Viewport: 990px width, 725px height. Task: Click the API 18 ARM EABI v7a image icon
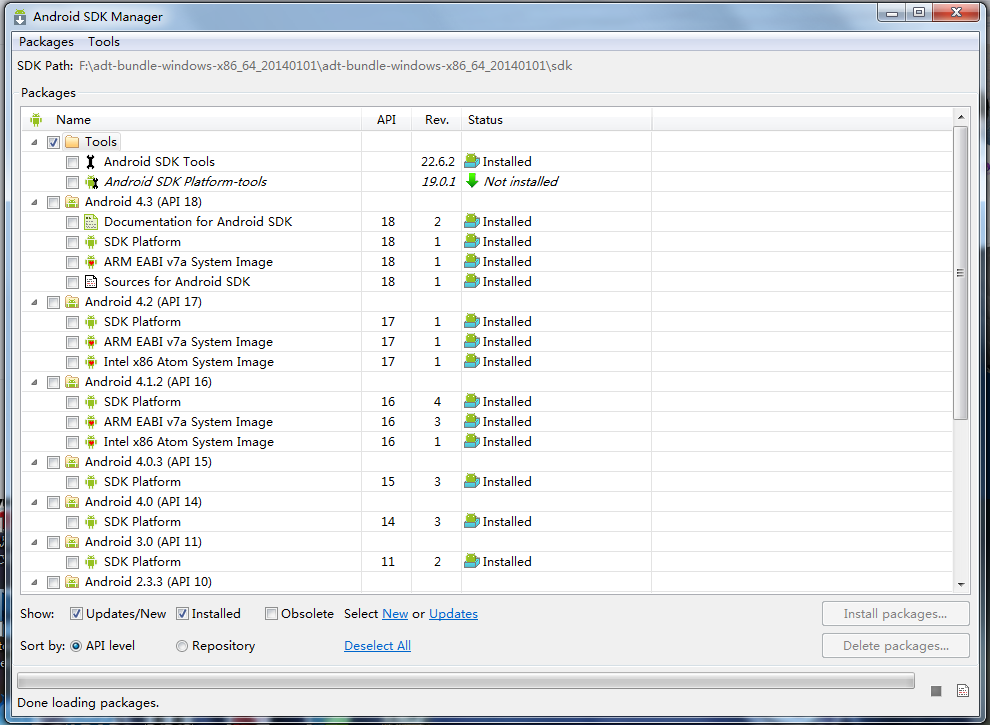point(91,262)
